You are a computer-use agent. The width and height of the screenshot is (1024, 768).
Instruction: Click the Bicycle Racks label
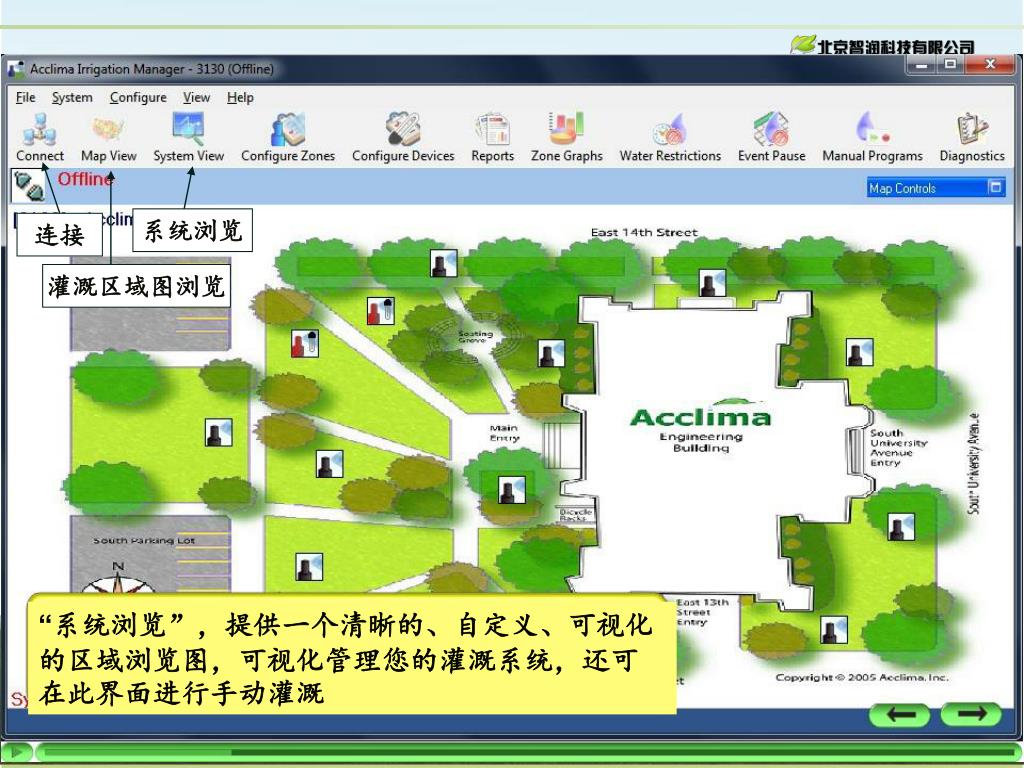(x=576, y=515)
